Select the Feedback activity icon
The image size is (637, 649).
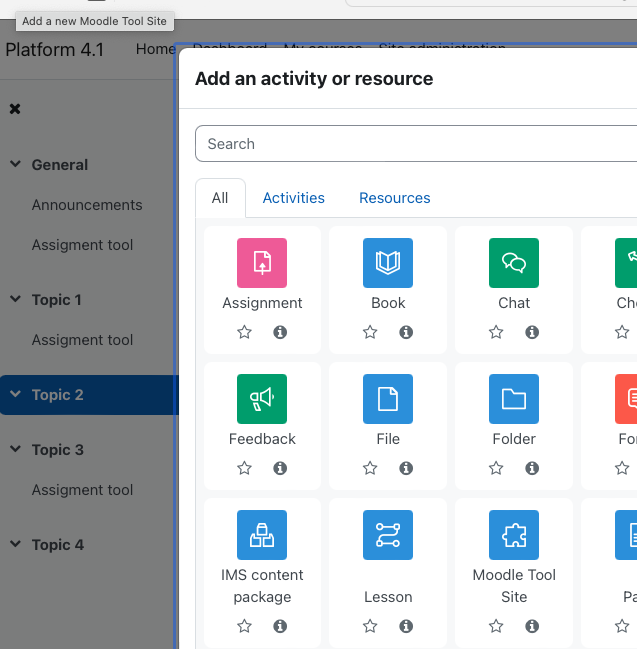262,399
